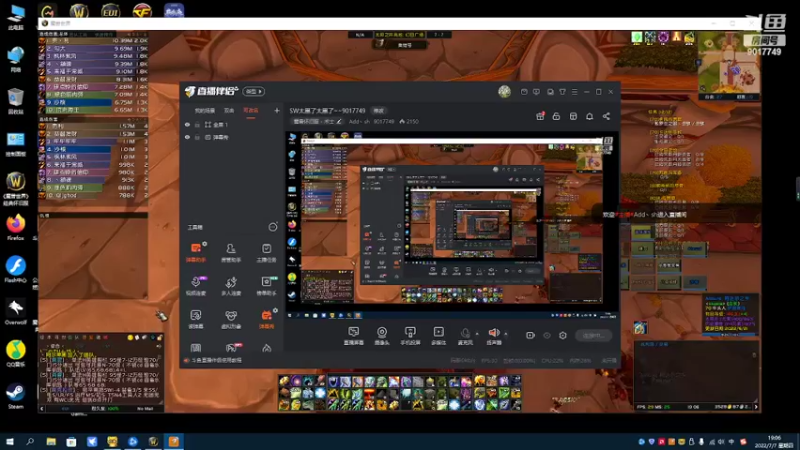The image size is (800, 450).
Task: Click the gift box icon with the red badge
Action: click(x=540, y=116)
